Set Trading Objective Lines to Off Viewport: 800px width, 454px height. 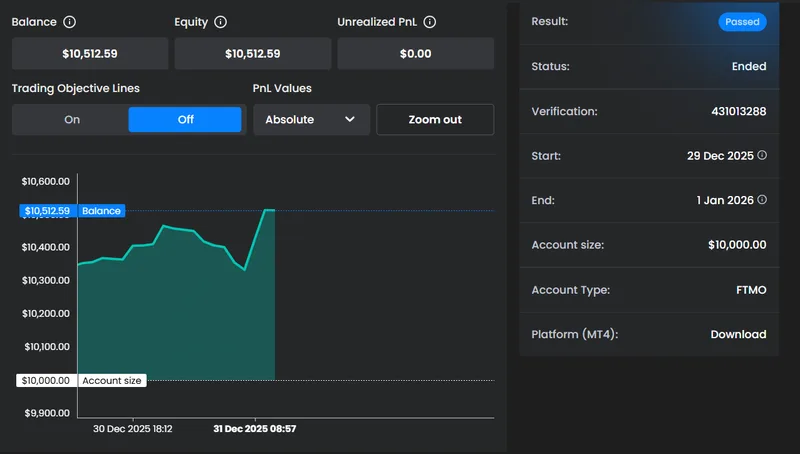click(x=185, y=119)
